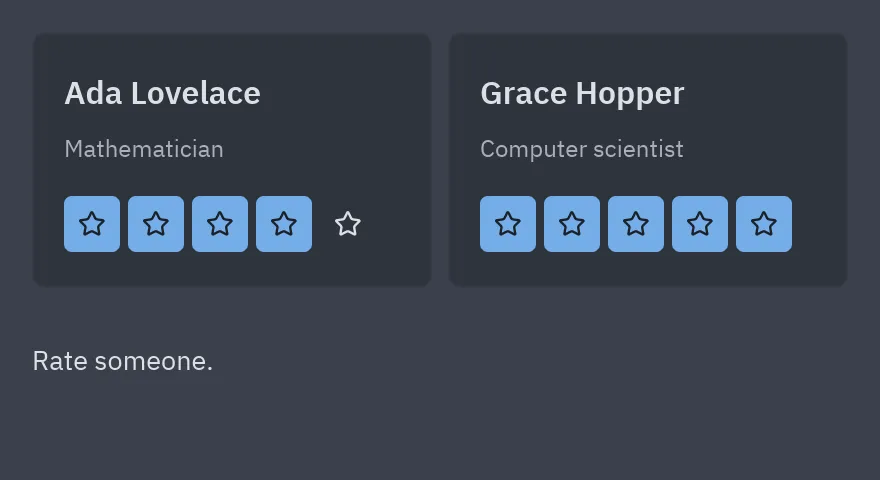Image resolution: width=880 pixels, height=480 pixels.
Task: Choose Grace Hopper's fourth star
Action: pyautogui.click(x=700, y=224)
